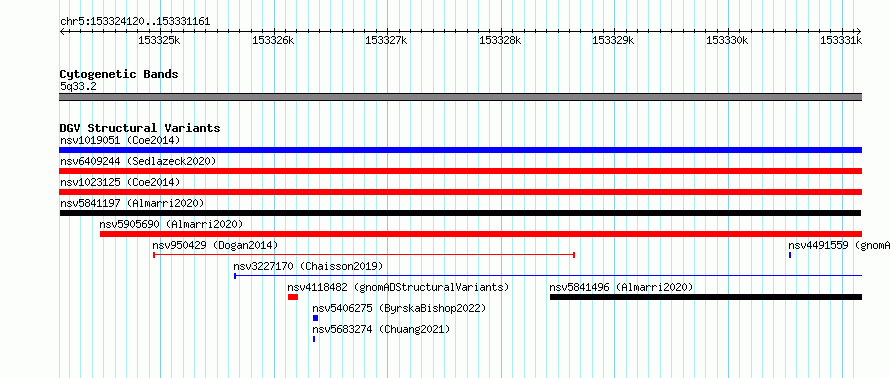The image size is (890, 378).
Task: Click the 5q33.2 band label
Action: [x=78, y=86]
